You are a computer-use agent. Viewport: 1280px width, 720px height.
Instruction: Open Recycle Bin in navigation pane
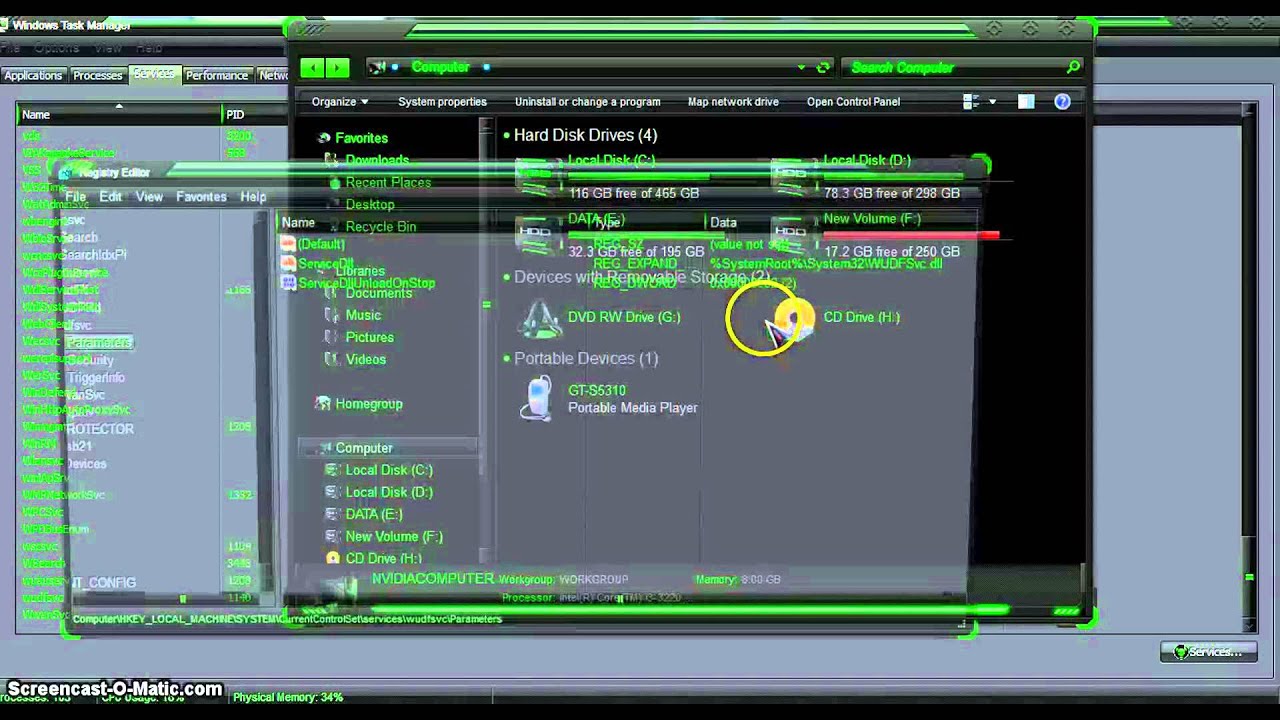pos(381,227)
